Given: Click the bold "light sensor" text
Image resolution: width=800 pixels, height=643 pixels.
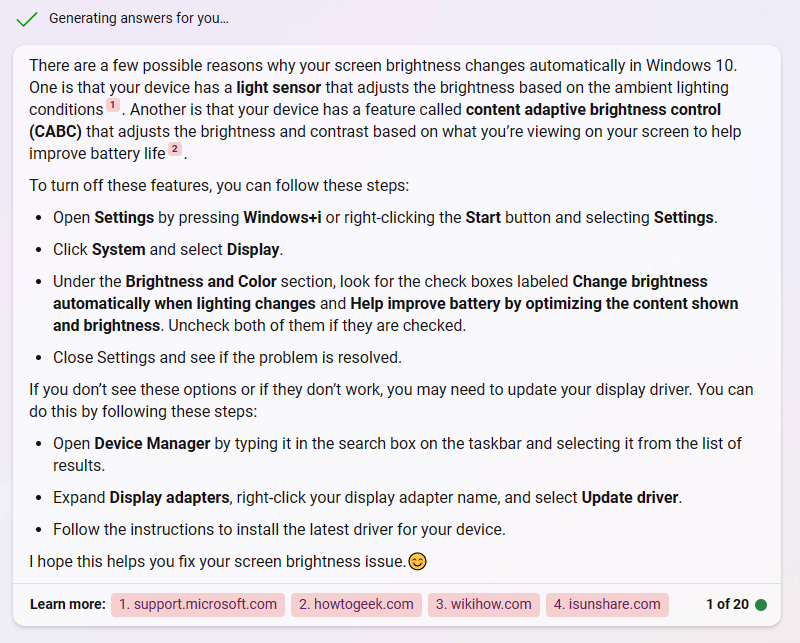Looking at the screenshot, I should click(x=279, y=87).
